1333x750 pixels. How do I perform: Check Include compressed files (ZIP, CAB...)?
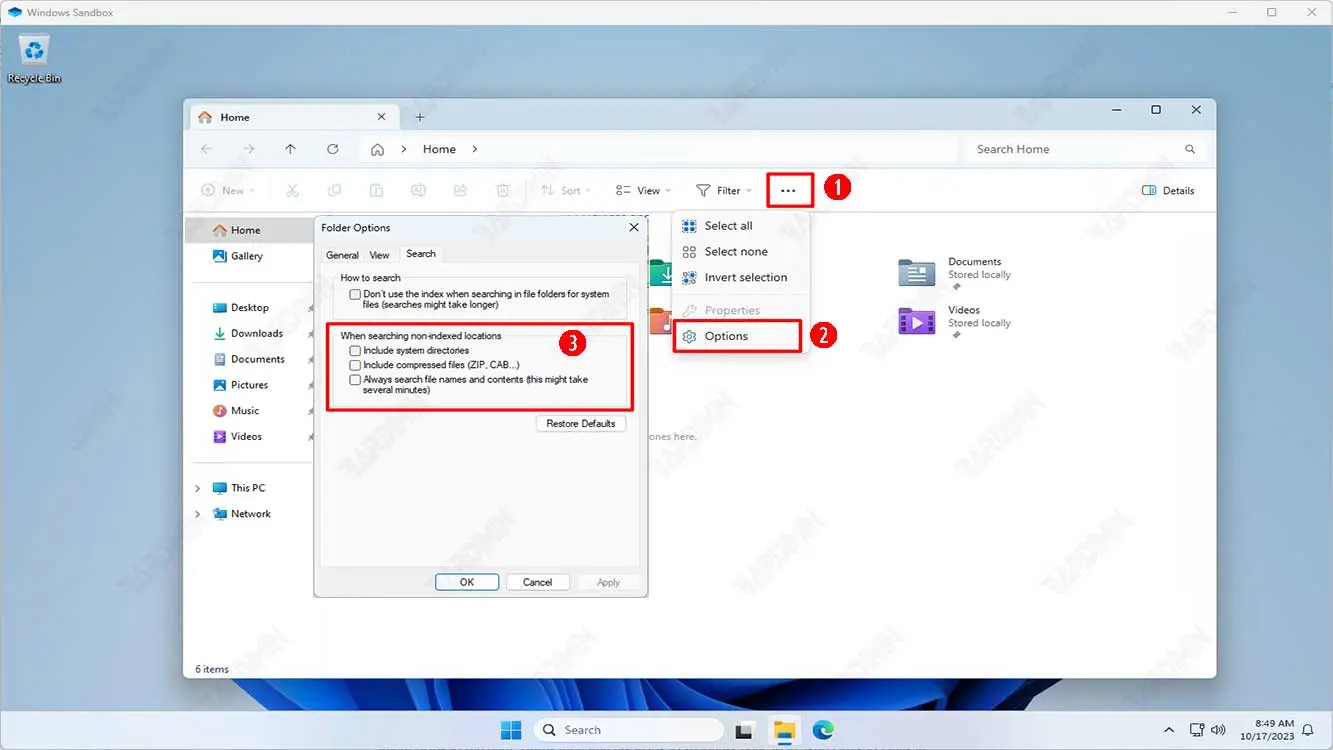click(x=355, y=365)
